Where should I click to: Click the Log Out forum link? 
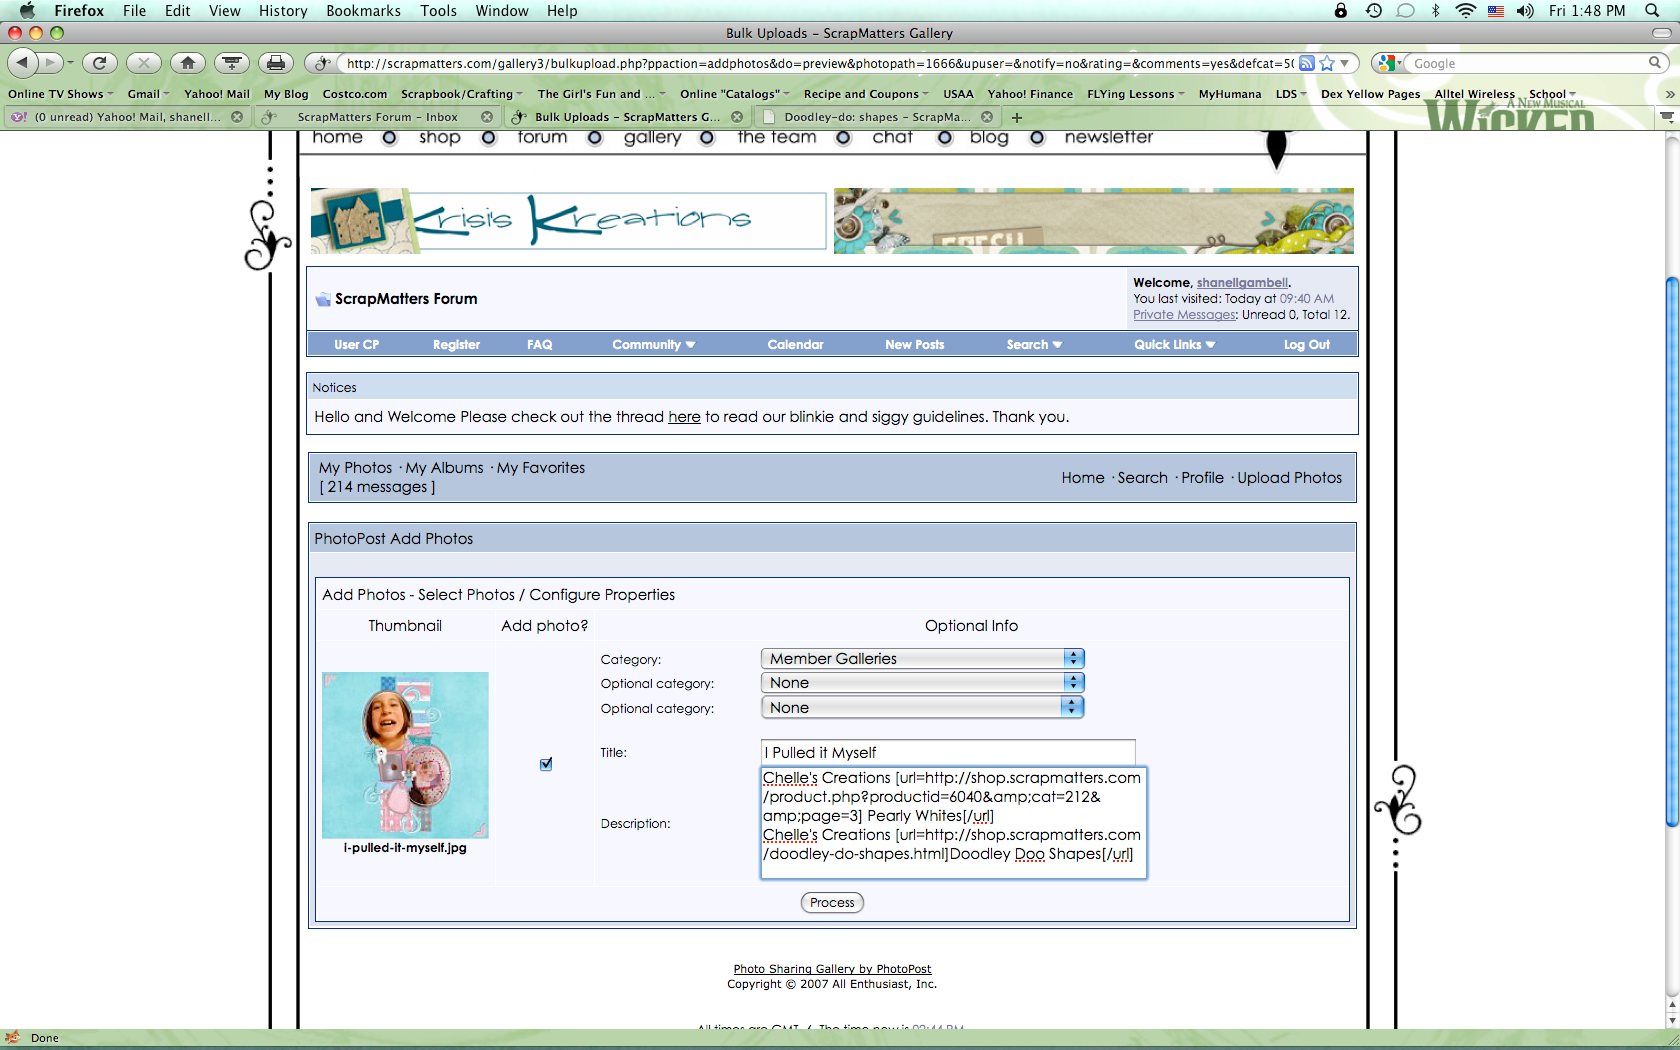tap(1306, 345)
